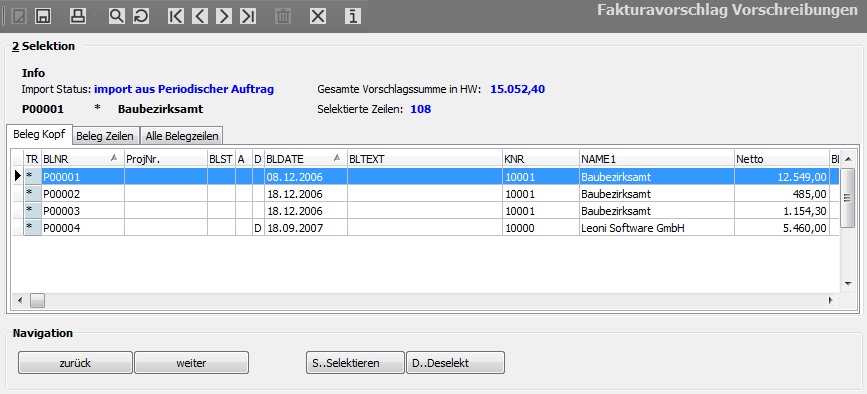Click total value 15.052,40
Screen dimensions: 867x394
coord(518,89)
